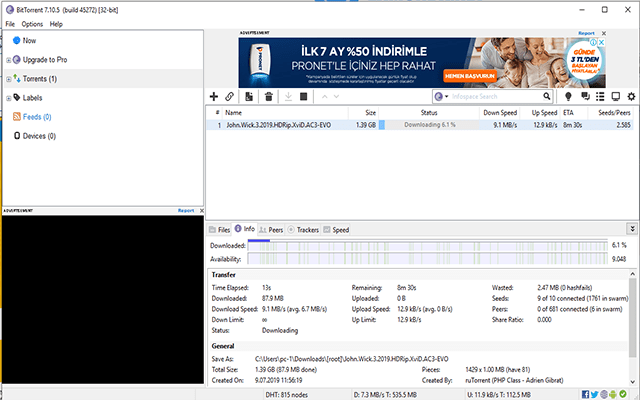This screenshot has height=400, width=640.
Task: Create new torrent file icon
Action: click(249, 96)
